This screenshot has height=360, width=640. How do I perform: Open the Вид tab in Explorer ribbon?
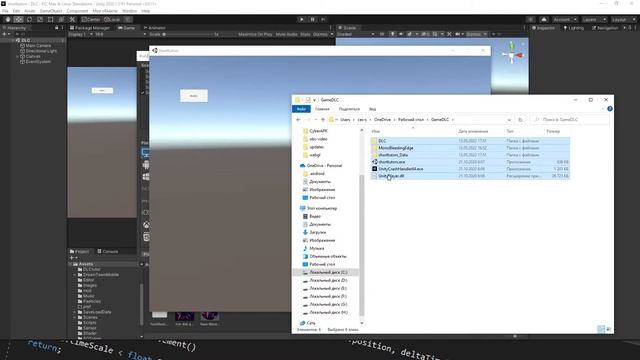[372, 109]
